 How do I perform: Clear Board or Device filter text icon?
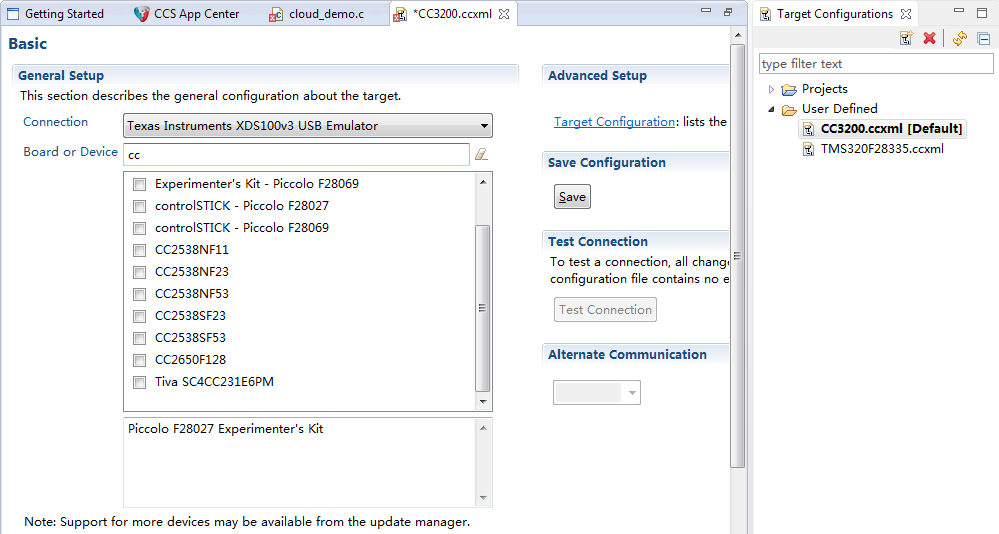point(481,154)
